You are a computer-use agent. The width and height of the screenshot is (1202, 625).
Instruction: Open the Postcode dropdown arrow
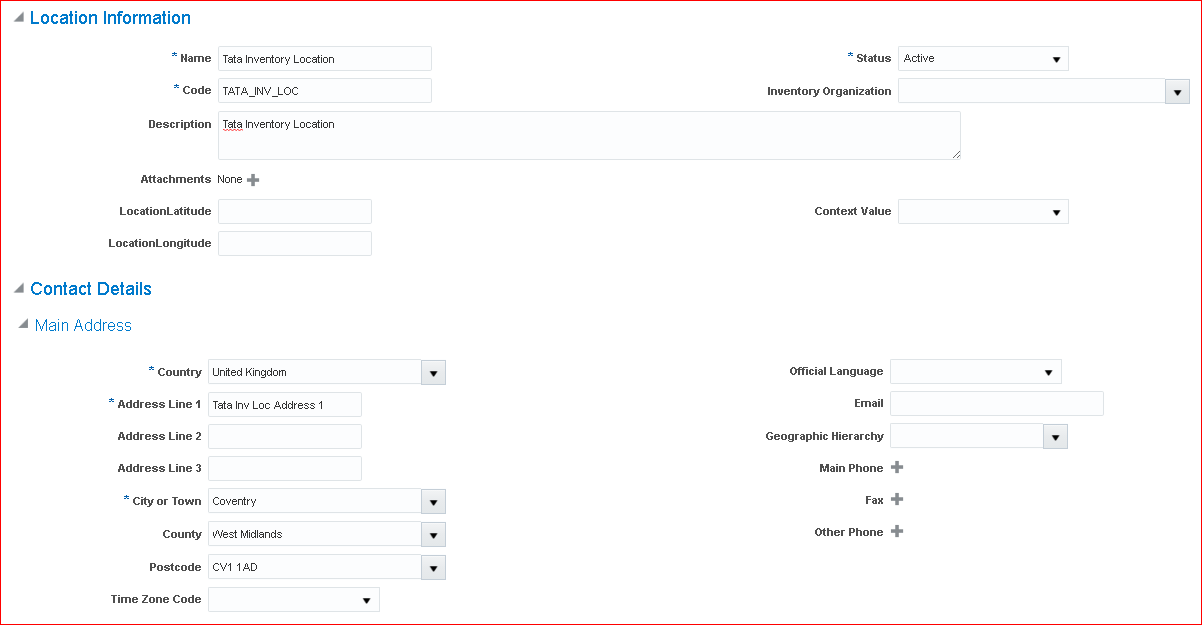pos(433,568)
